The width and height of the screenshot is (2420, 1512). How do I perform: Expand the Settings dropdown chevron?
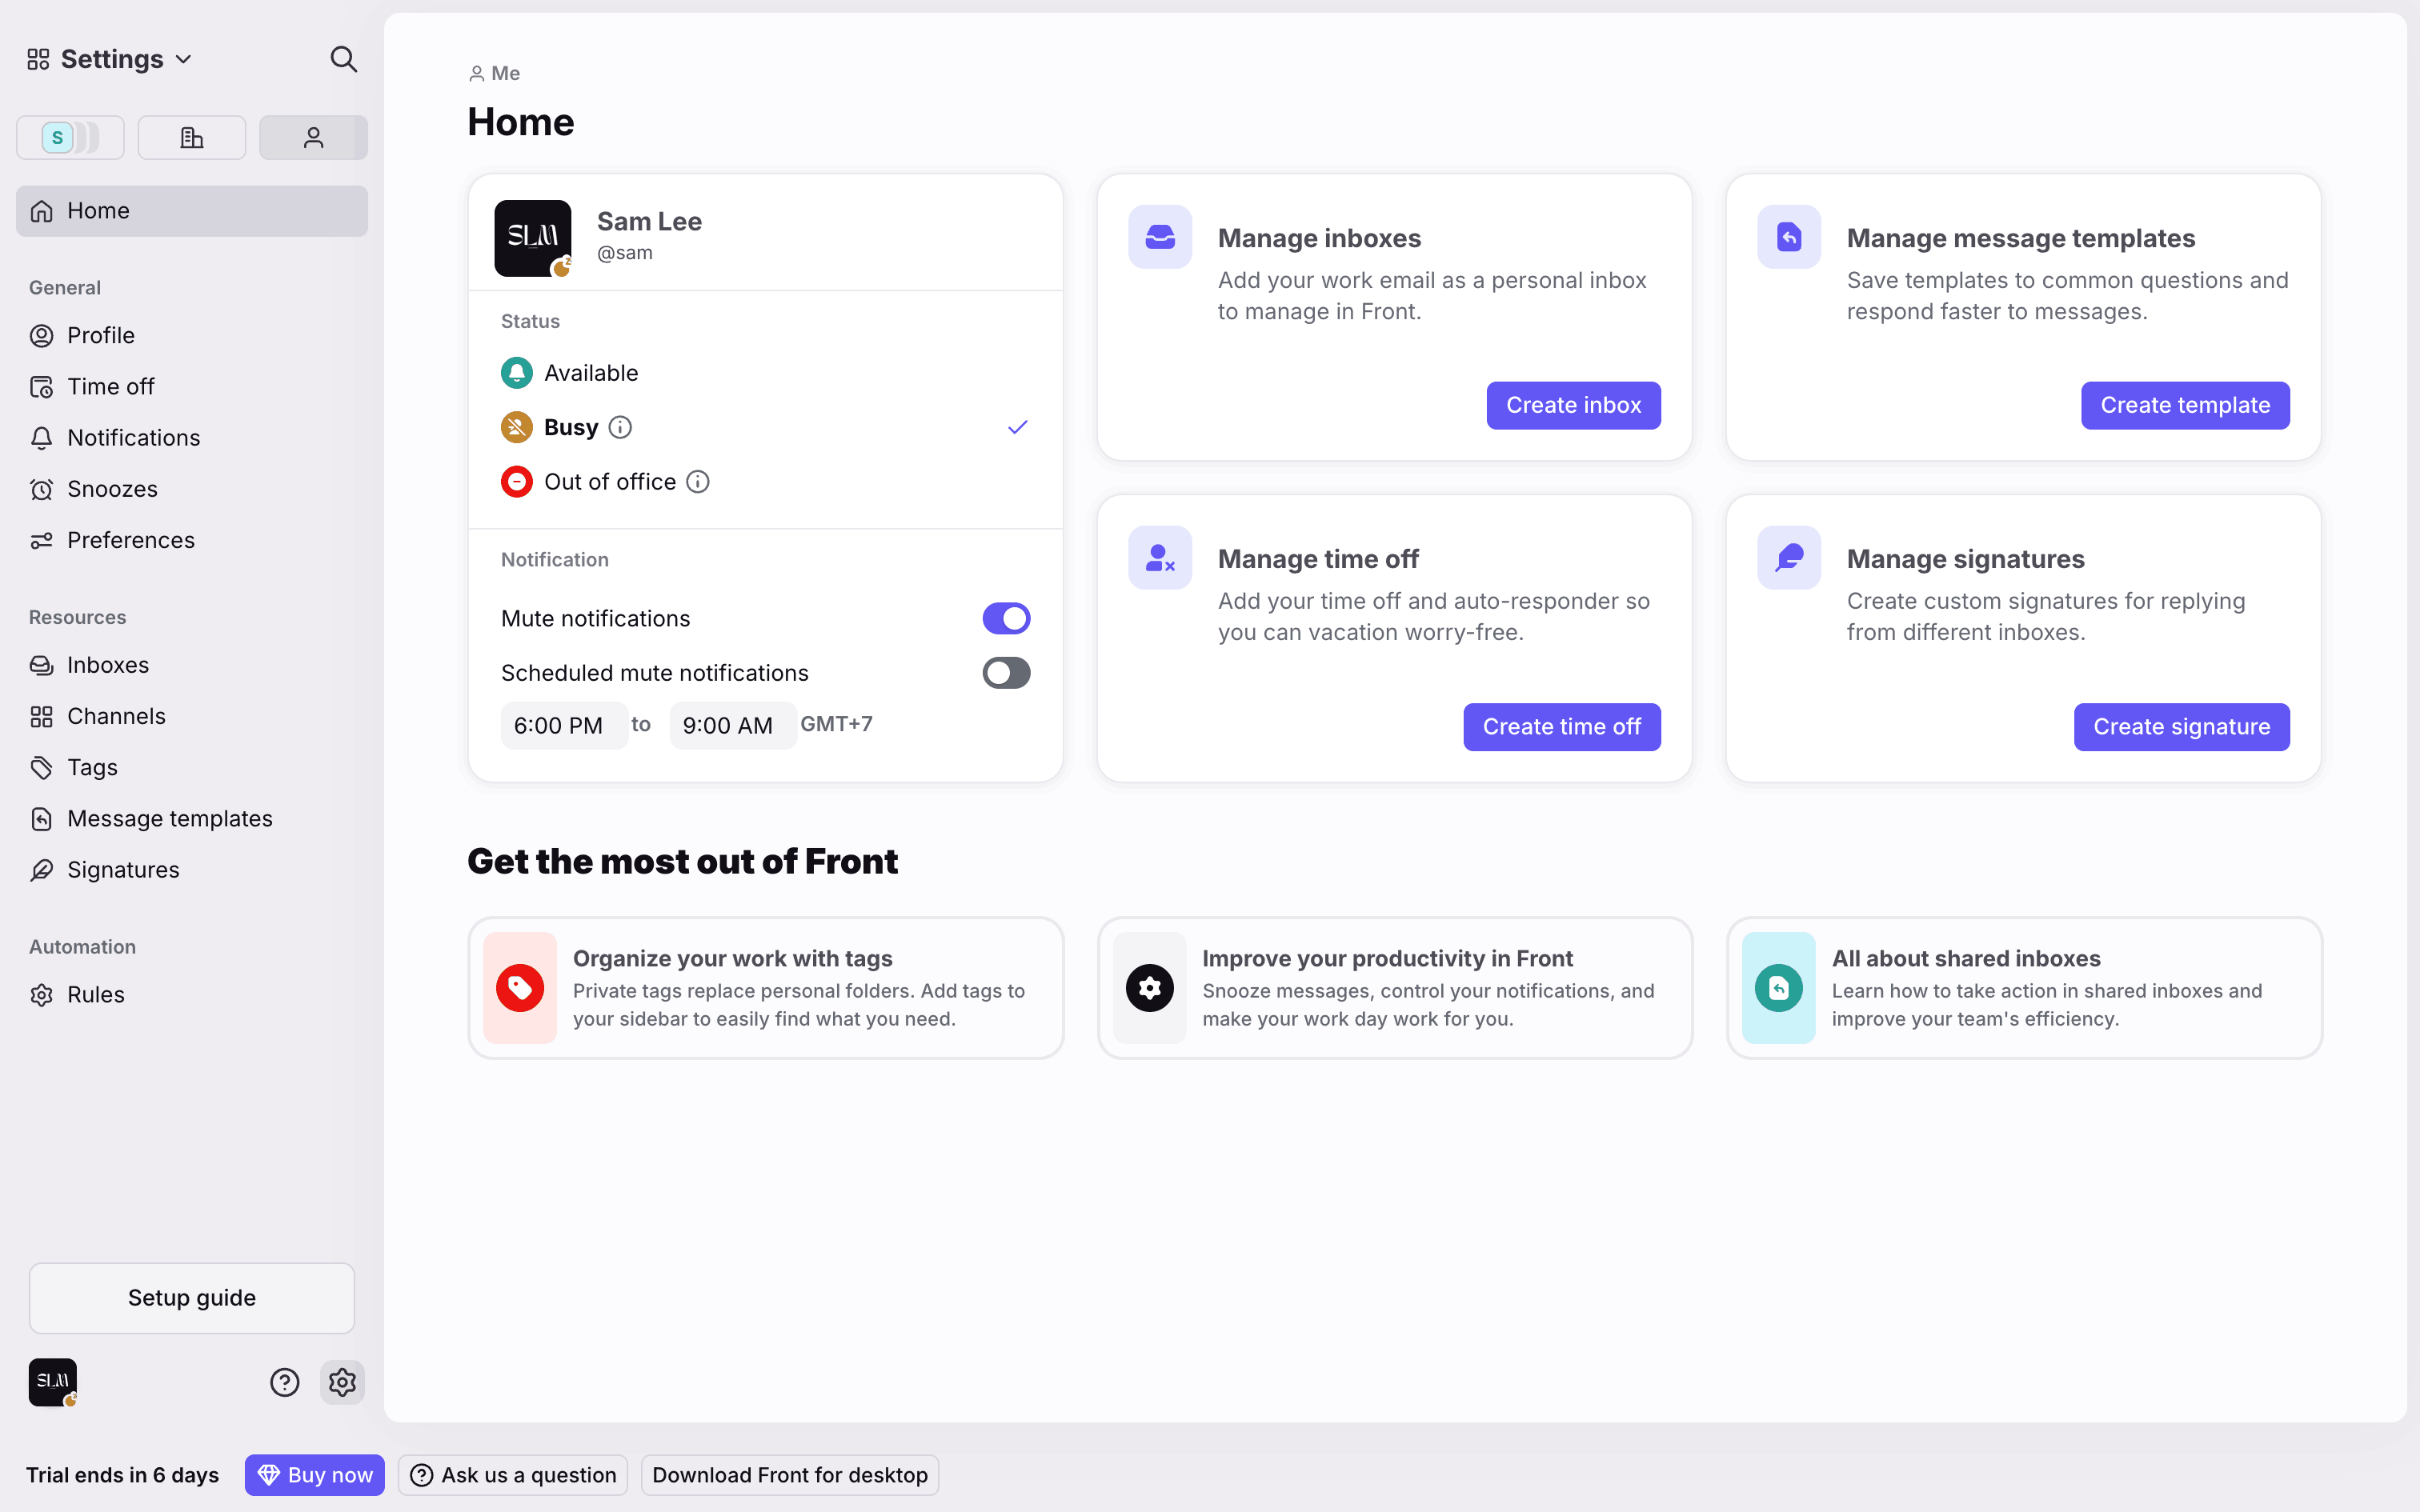pos(184,59)
